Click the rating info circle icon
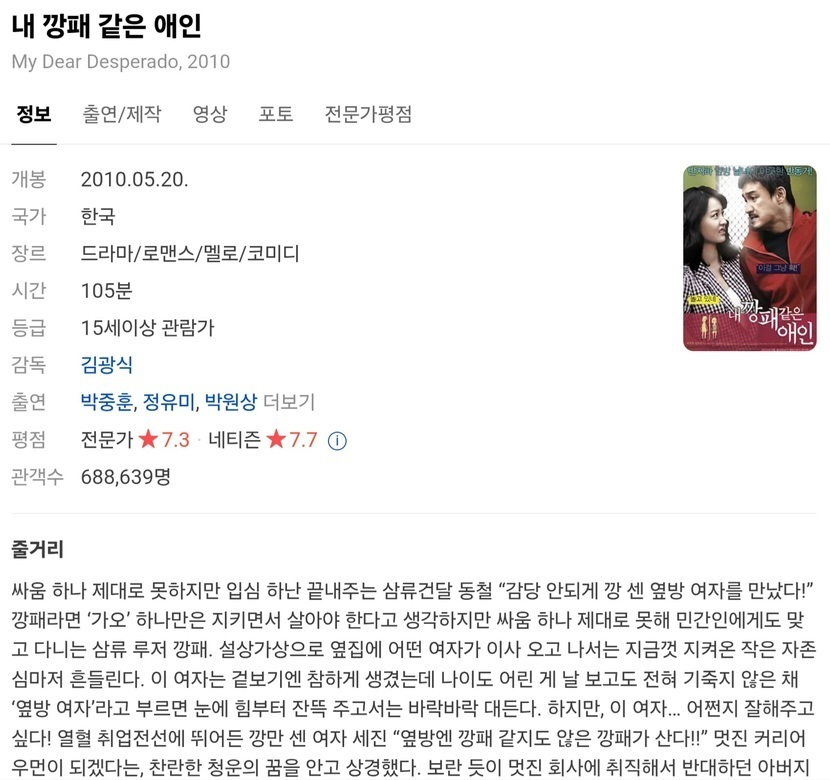Image resolution: width=830 pixels, height=780 pixels. point(337,441)
